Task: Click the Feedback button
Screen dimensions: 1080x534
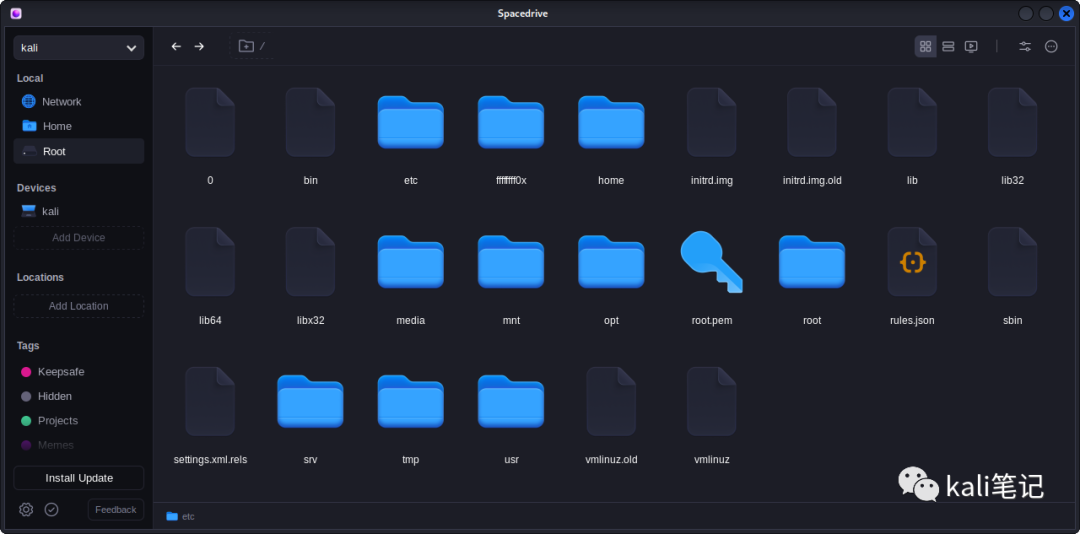Action: pyautogui.click(x=116, y=509)
